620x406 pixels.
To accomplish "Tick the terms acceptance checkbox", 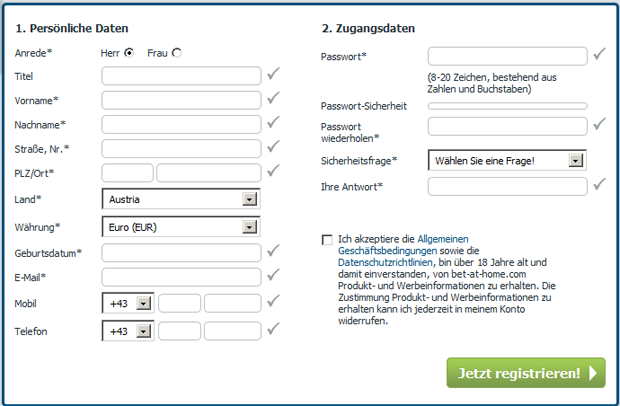I will 327,240.
